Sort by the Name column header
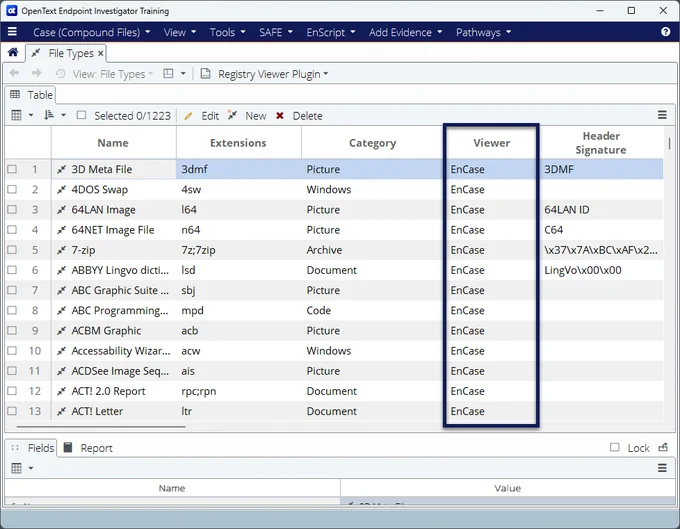This screenshot has width=680, height=529. pyautogui.click(x=113, y=143)
